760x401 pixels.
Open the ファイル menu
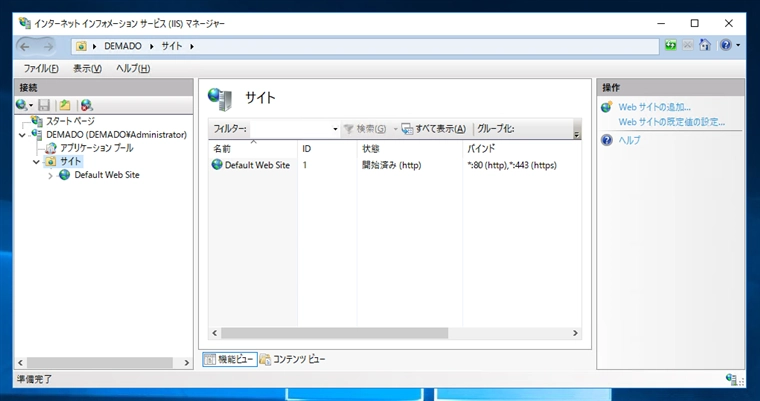pyautogui.click(x=41, y=68)
